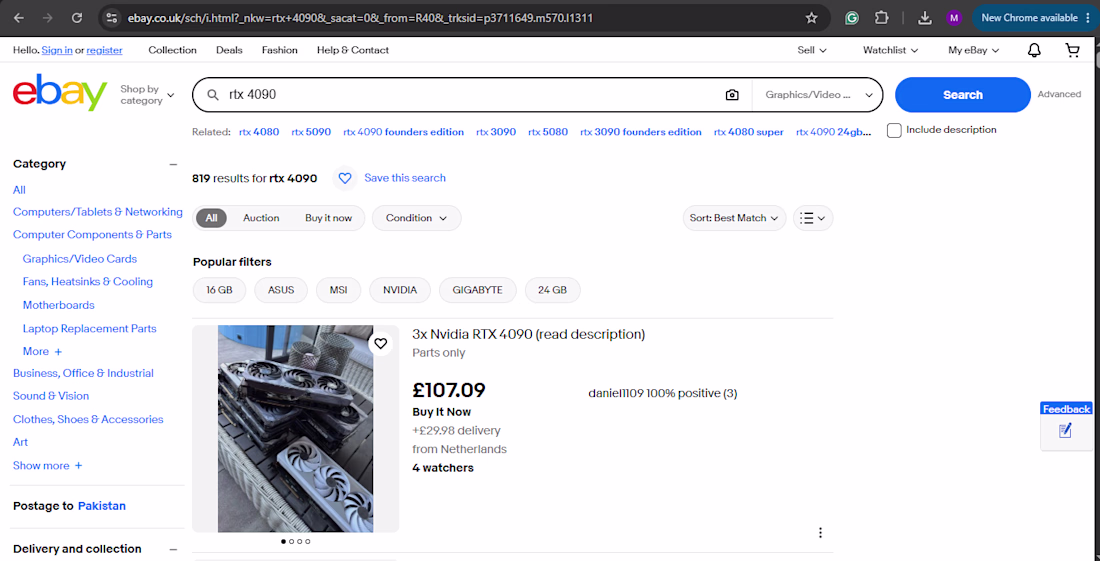This screenshot has height=561, width=1100.
Task: Click the blue Search button
Action: 962,95
